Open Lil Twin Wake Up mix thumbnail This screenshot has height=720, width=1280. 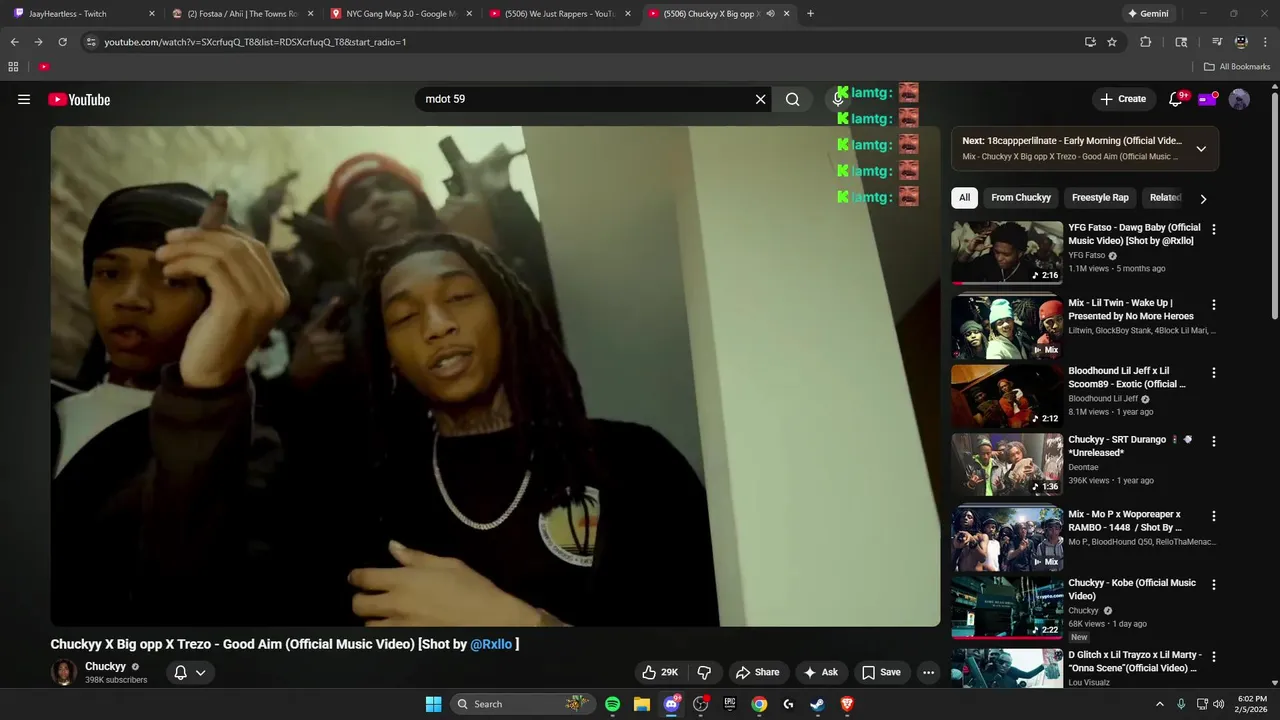(x=1007, y=326)
